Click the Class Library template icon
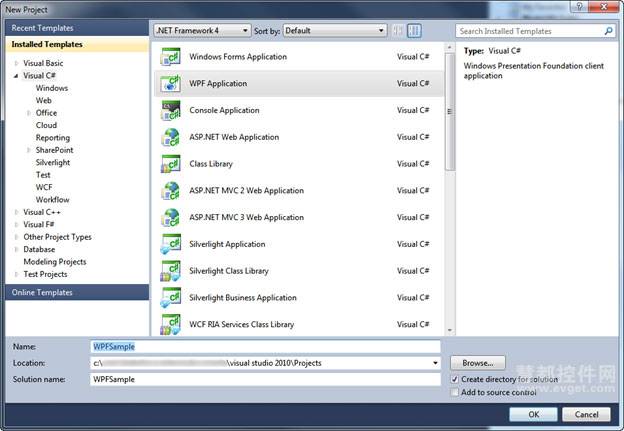This screenshot has width=624, height=431. click(x=171, y=164)
